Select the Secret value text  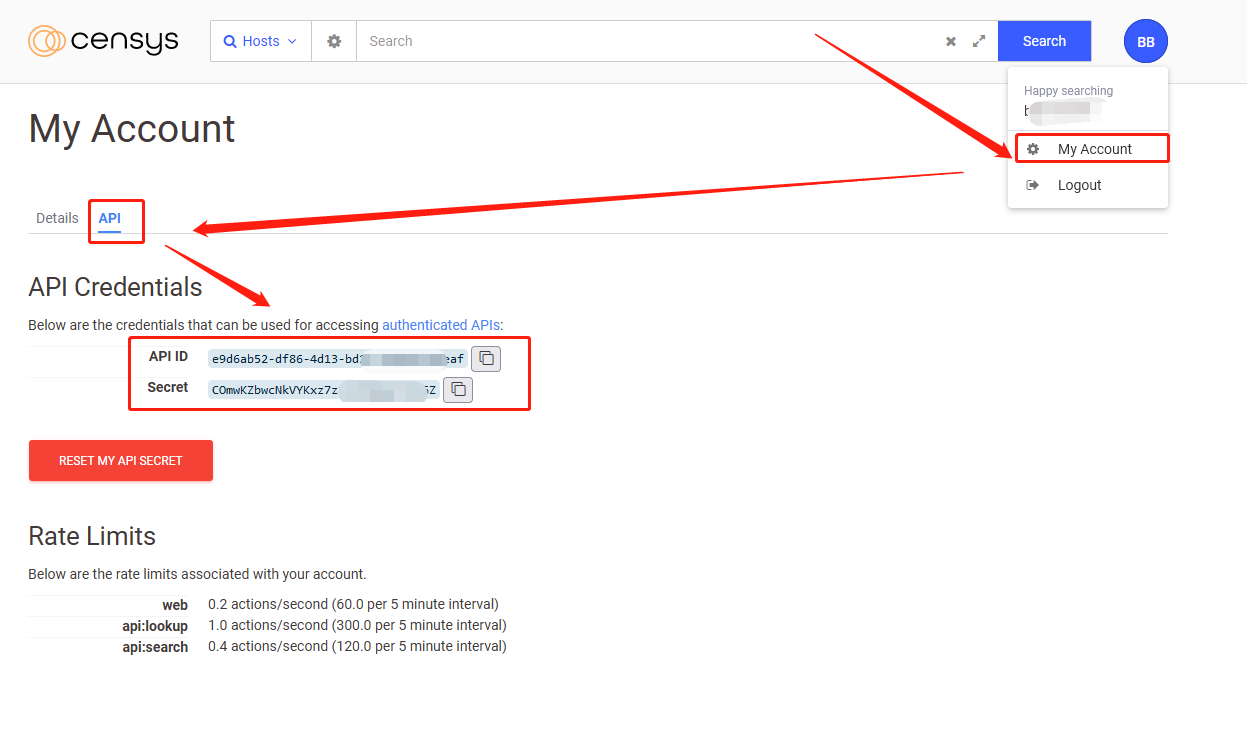322,390
